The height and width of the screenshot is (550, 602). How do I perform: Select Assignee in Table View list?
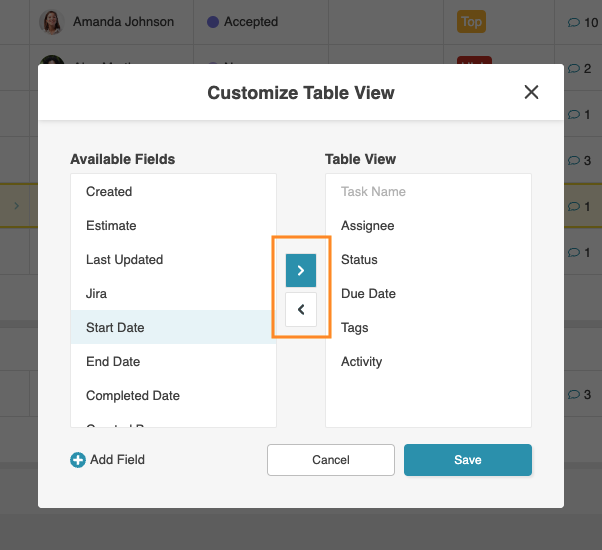point(368,226)
